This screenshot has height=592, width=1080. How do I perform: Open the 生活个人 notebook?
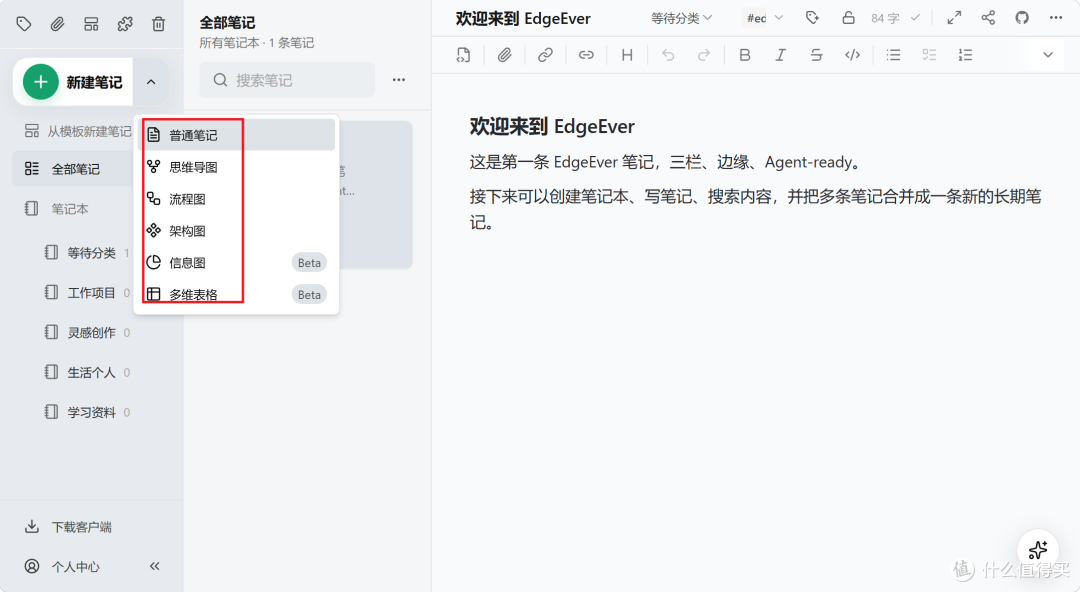(86, 372)
